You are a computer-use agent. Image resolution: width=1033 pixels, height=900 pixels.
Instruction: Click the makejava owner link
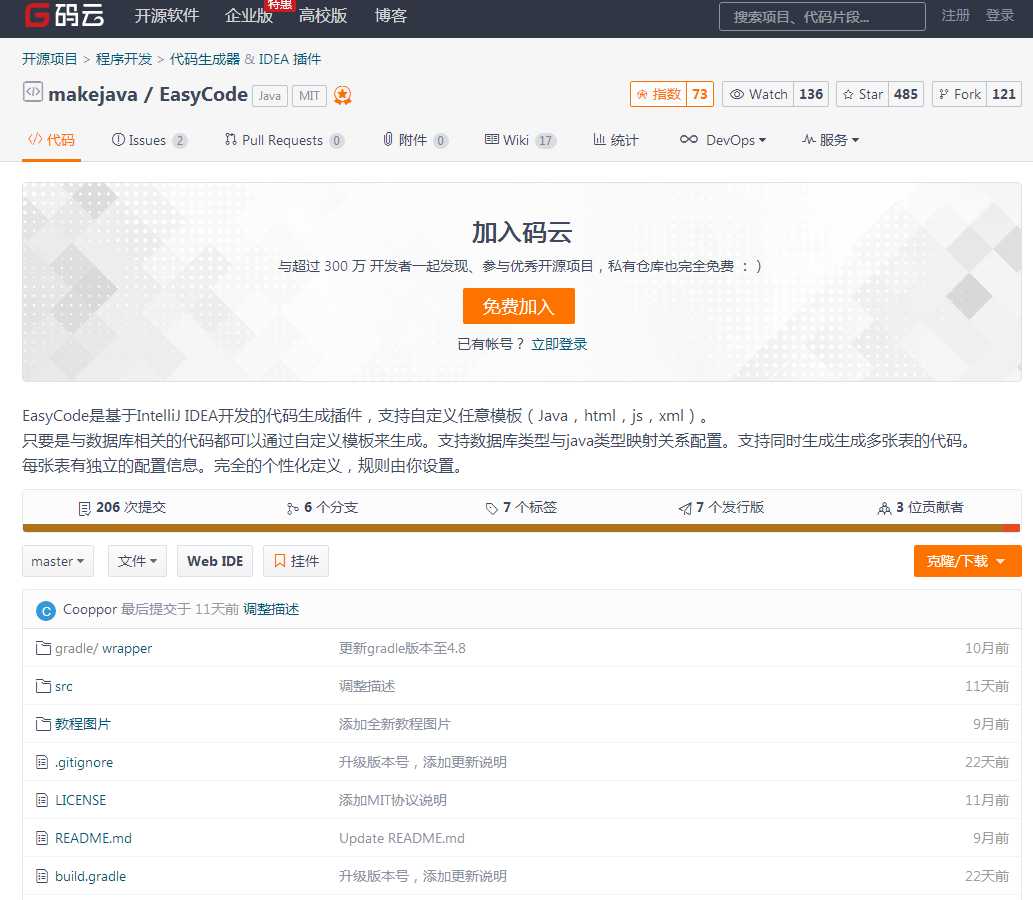click(x=93, y=95)
